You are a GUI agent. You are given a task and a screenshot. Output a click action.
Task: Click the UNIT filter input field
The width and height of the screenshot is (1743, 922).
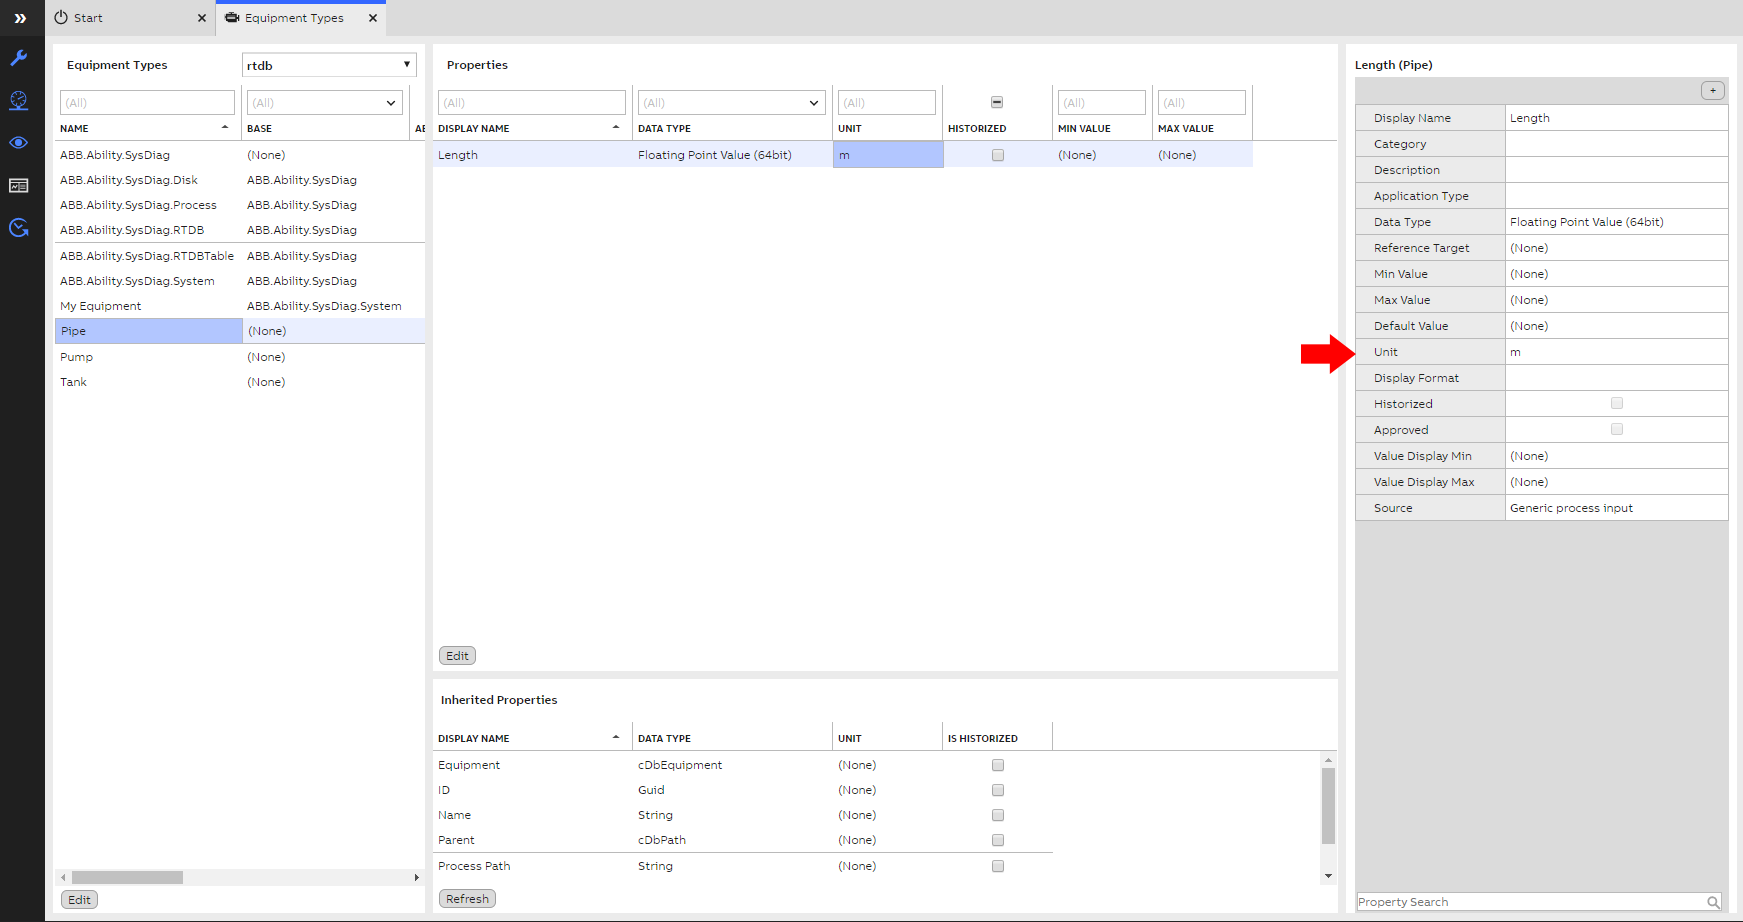click(887, 102)
